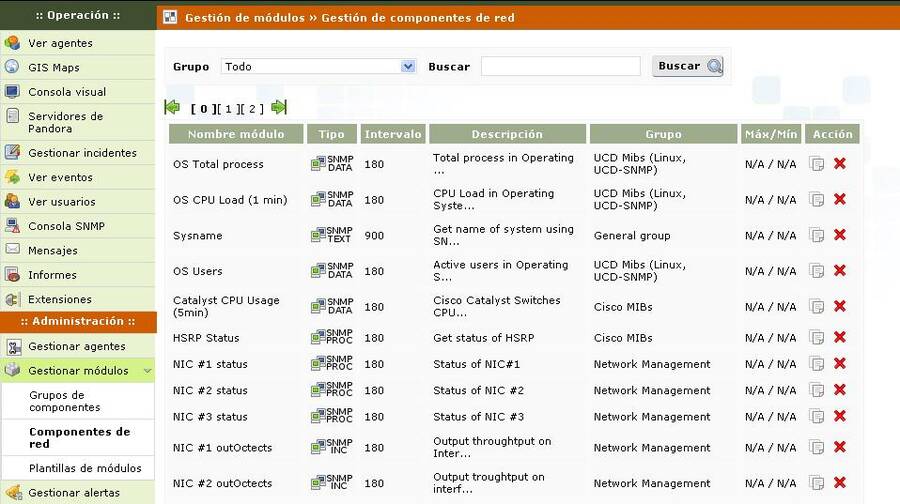900x504 pixels.
Task: Duplicate the OS Users module
Action: (x=816, y=271)
